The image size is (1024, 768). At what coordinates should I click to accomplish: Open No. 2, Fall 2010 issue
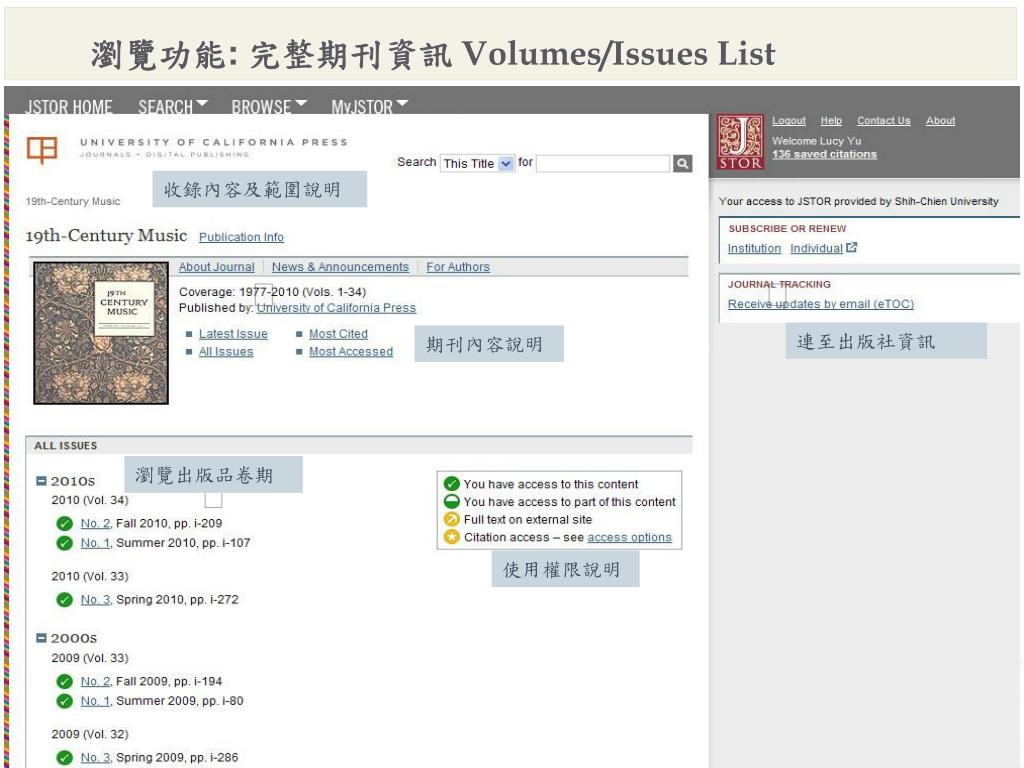[95, 523]
